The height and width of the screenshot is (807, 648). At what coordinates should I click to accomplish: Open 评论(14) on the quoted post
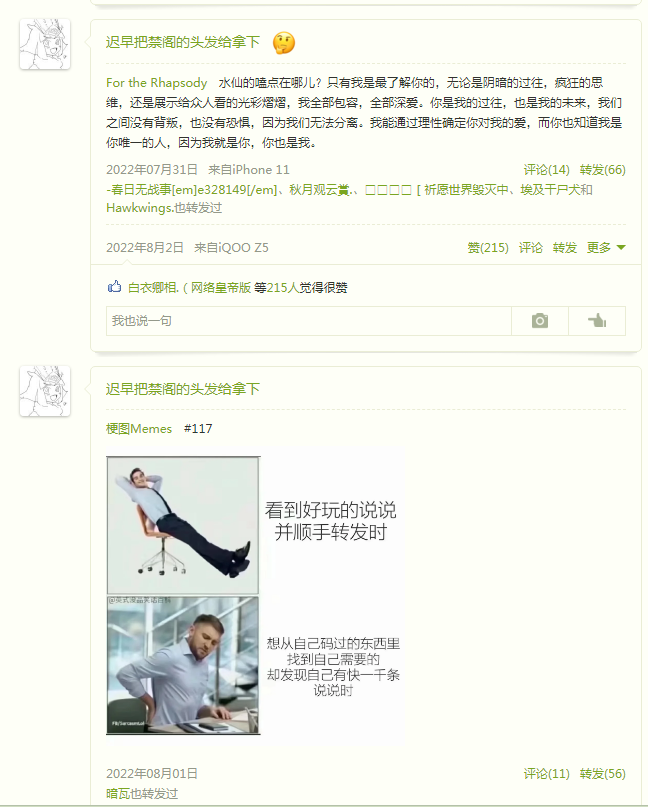pos(546,169)
